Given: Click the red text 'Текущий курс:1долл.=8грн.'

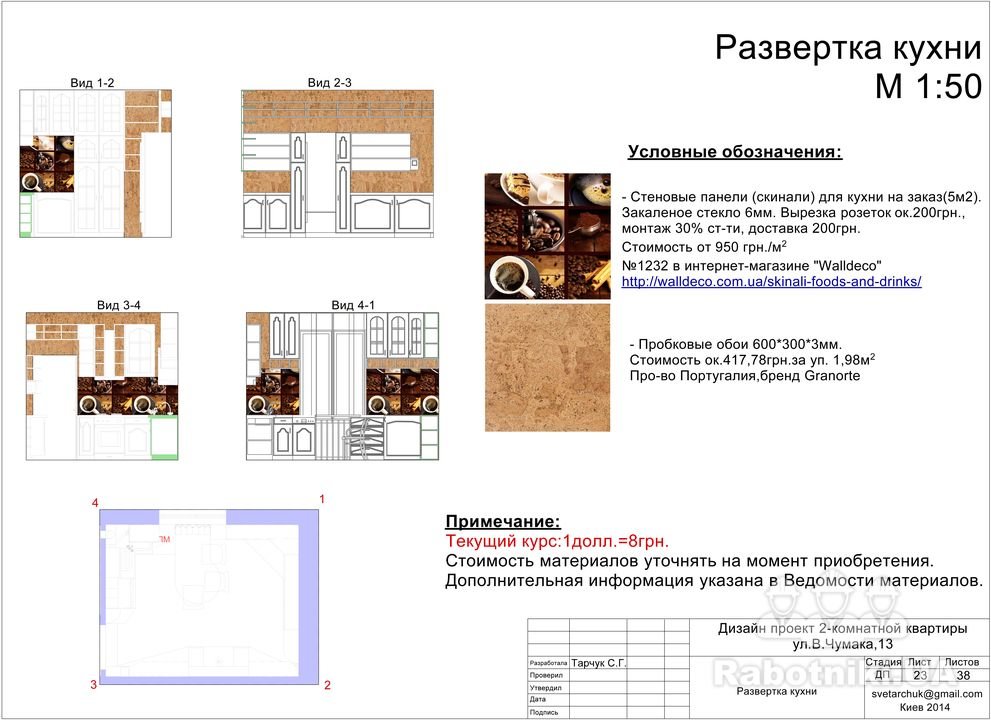Looking at the screenshot, I should [557, 541].
